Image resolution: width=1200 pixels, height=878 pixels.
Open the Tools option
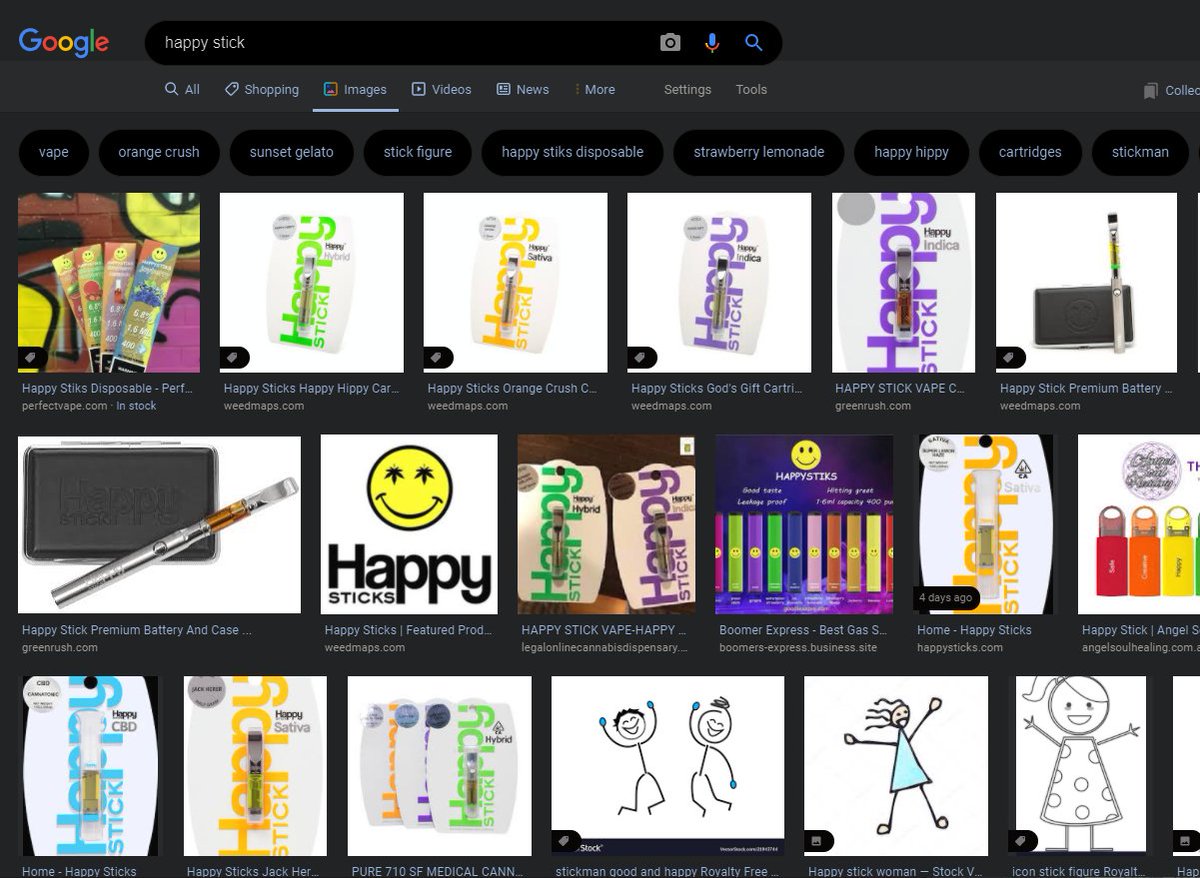pos(751,89)
